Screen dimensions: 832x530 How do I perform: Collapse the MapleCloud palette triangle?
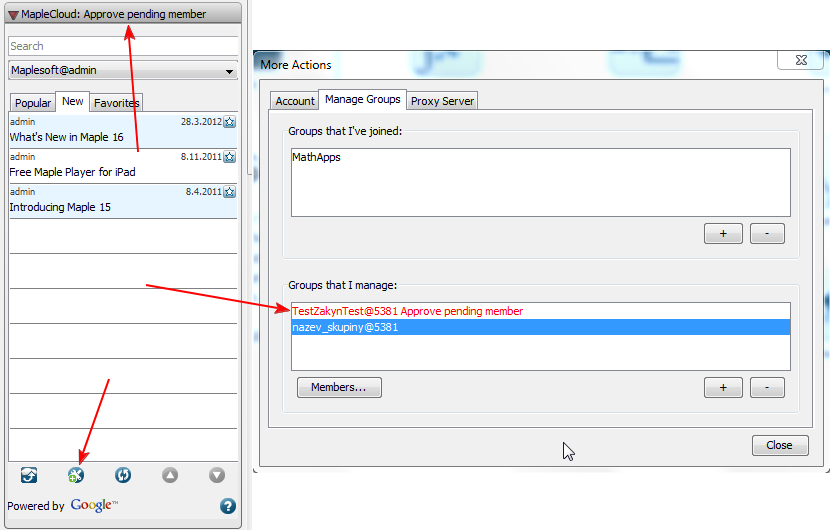coord(13,15)
